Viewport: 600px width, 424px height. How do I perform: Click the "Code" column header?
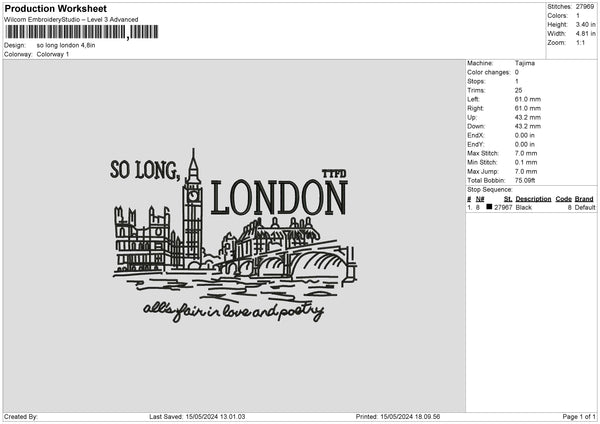pos(563,199)
